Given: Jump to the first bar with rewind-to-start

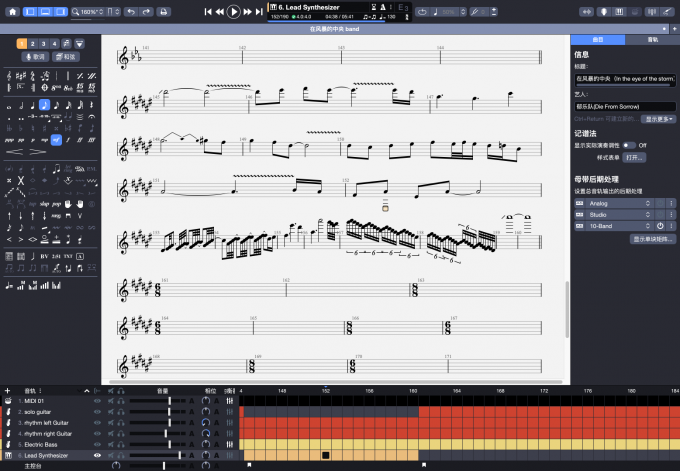Looking at the screenshot, I should (208, 11).
